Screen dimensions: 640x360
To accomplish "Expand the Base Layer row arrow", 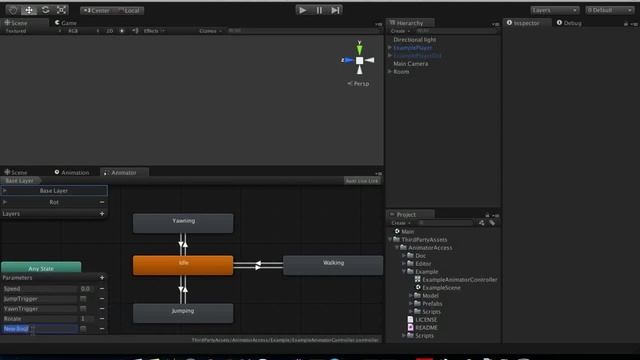I will click(5, 191).
